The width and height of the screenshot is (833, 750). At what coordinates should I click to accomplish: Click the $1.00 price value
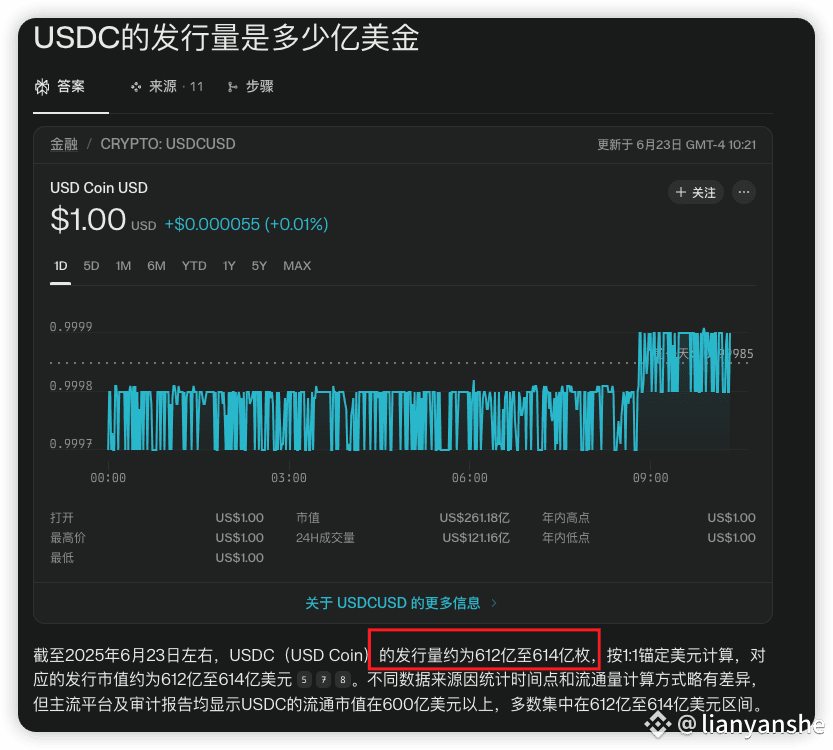tap(88, 219)
